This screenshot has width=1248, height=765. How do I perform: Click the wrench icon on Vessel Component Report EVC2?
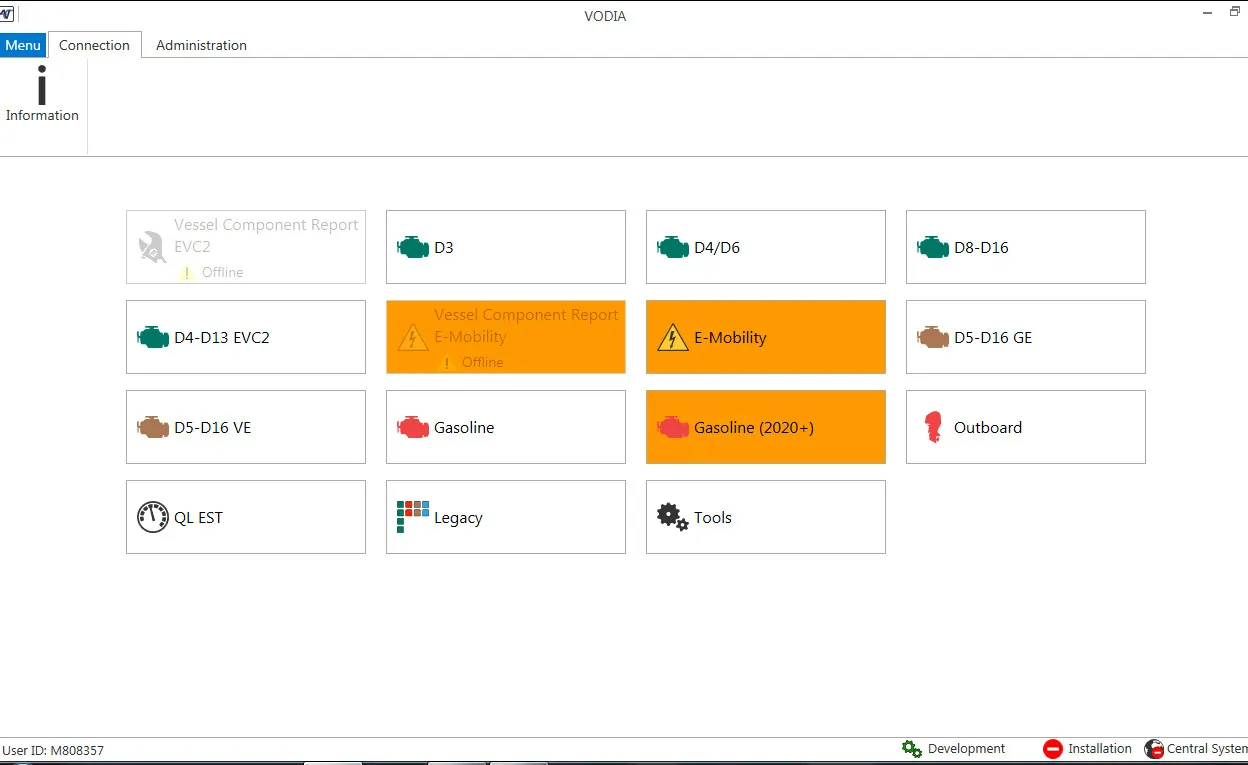pyautogui.click(x=153, y=247)
